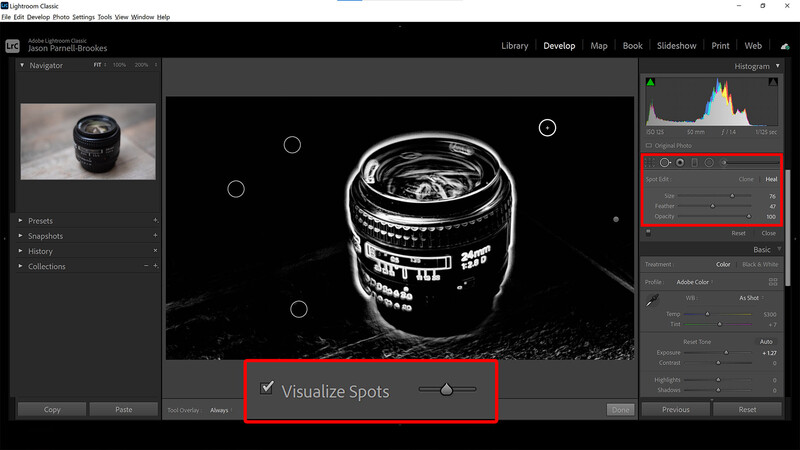Set Navigator zoom to 100%
Screen dimensions: 800x450
pyautogui.click(x=119, y=65)
